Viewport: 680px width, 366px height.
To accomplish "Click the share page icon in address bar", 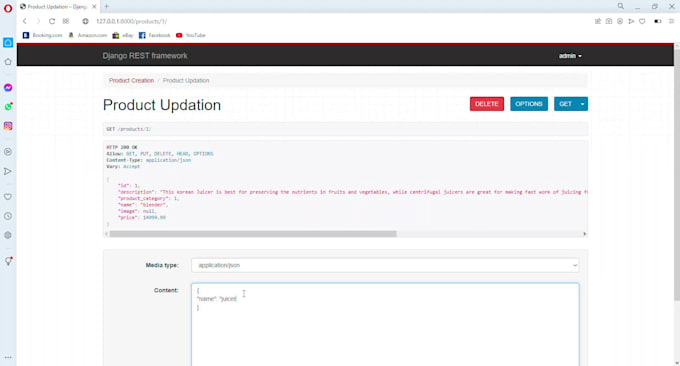I will pos(598,21).
